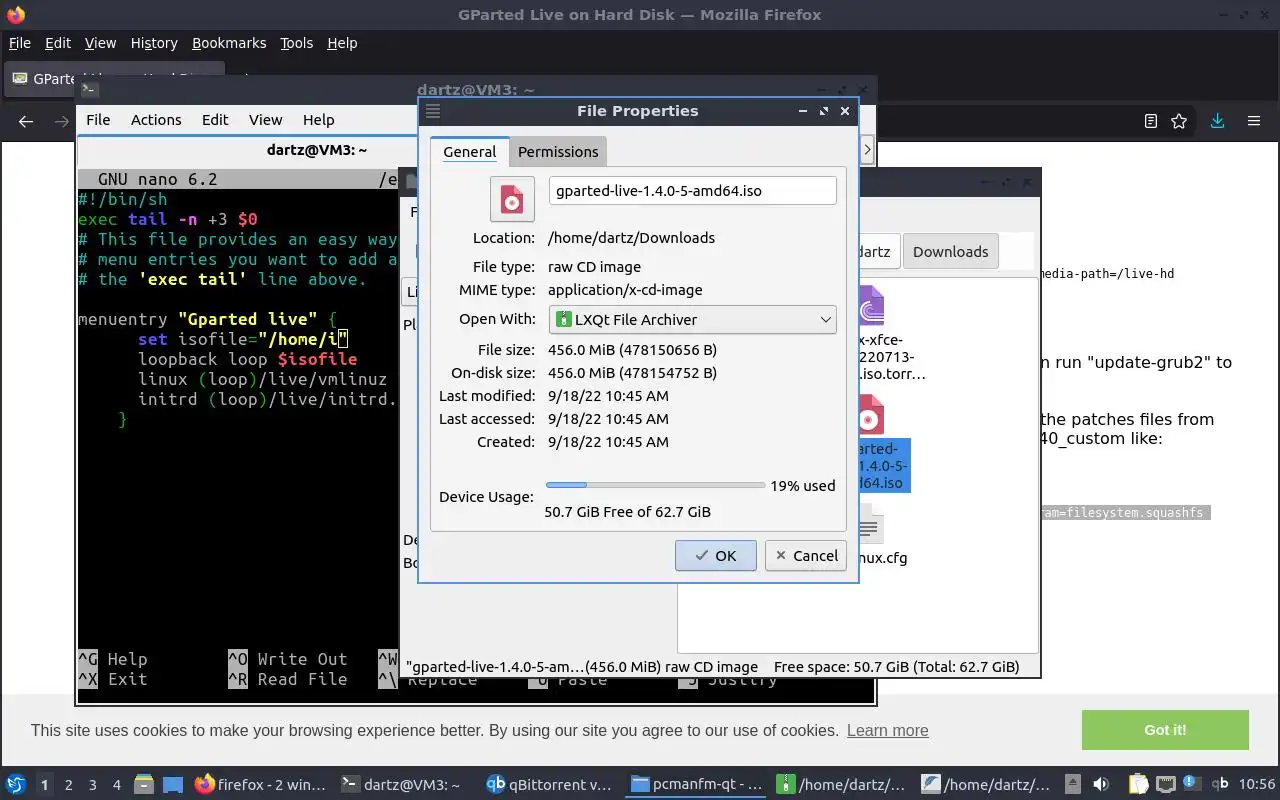Click update notifier tray icon
The height and width of the screenshot is (800, 1280).
click(1192, 783)
